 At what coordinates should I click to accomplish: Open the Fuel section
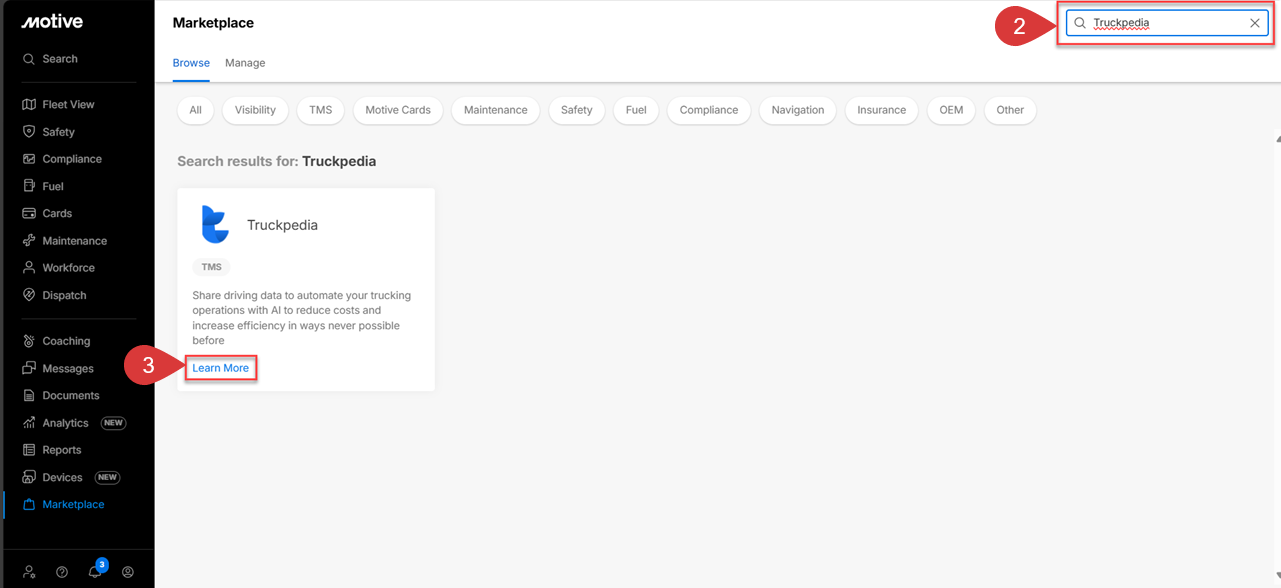[53, 185]
